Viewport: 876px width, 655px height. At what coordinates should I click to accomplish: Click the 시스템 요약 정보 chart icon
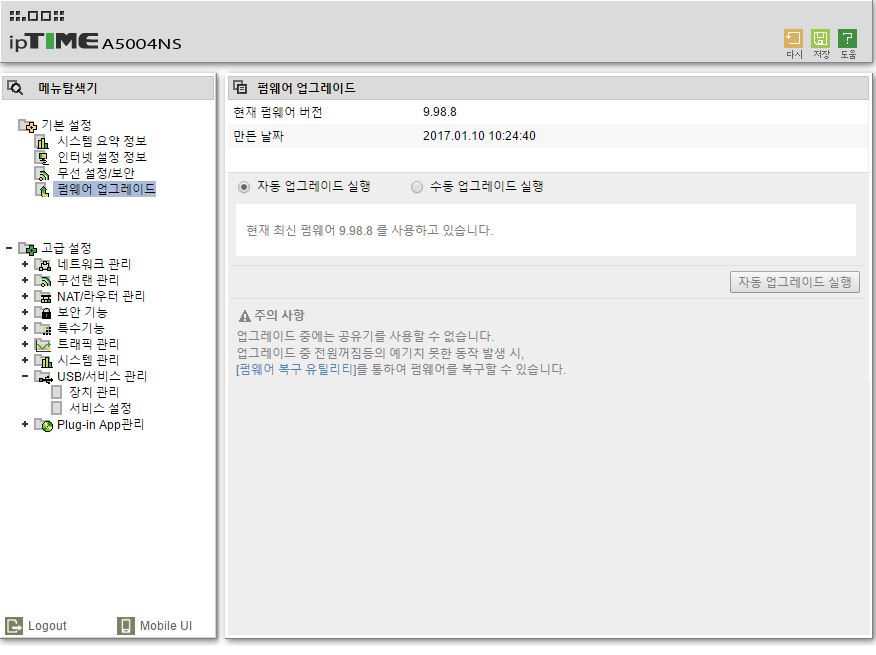(42, 141)
